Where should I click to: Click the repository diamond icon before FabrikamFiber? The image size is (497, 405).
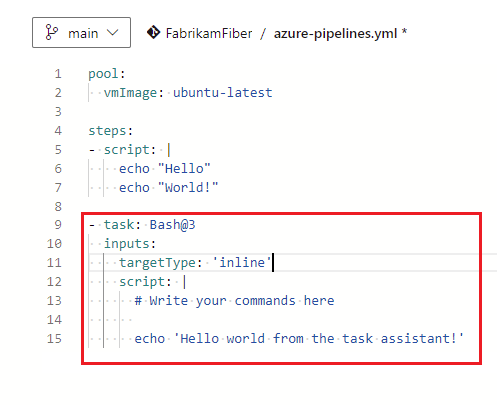click(x=153, y=32)
